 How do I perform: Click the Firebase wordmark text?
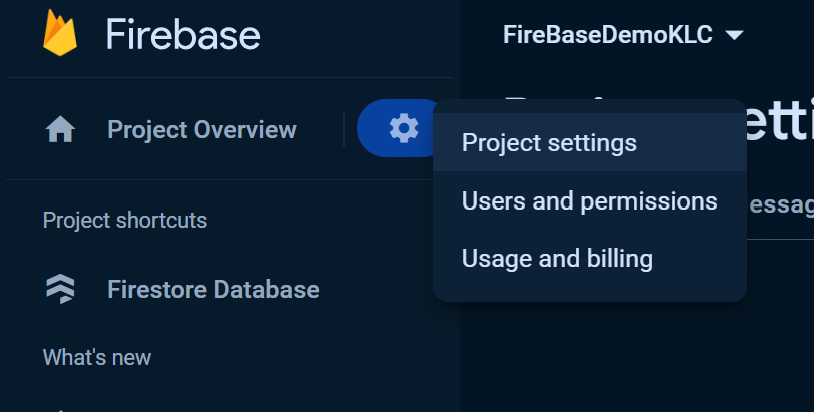tap(183, 35)
